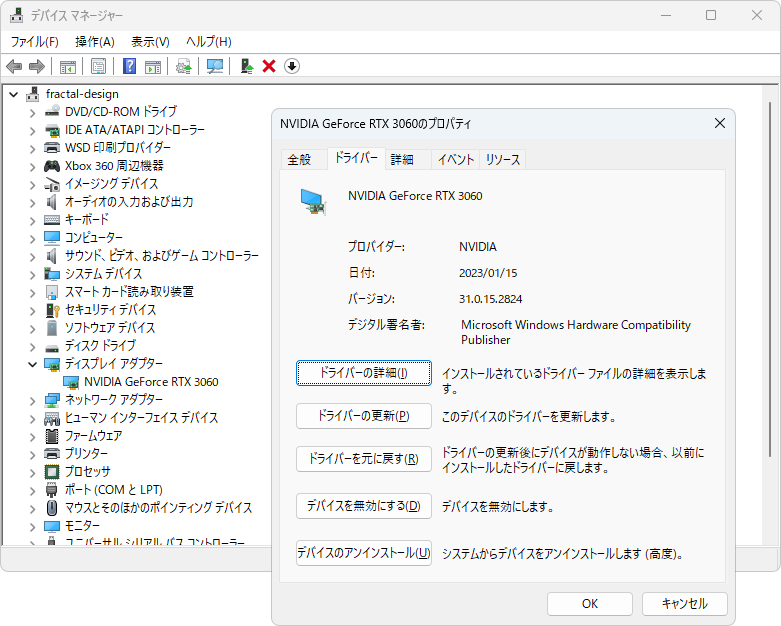Click デバイスを無効にする(D) button
The height and width of the screenshot is (626, 781).
[364, 506]
